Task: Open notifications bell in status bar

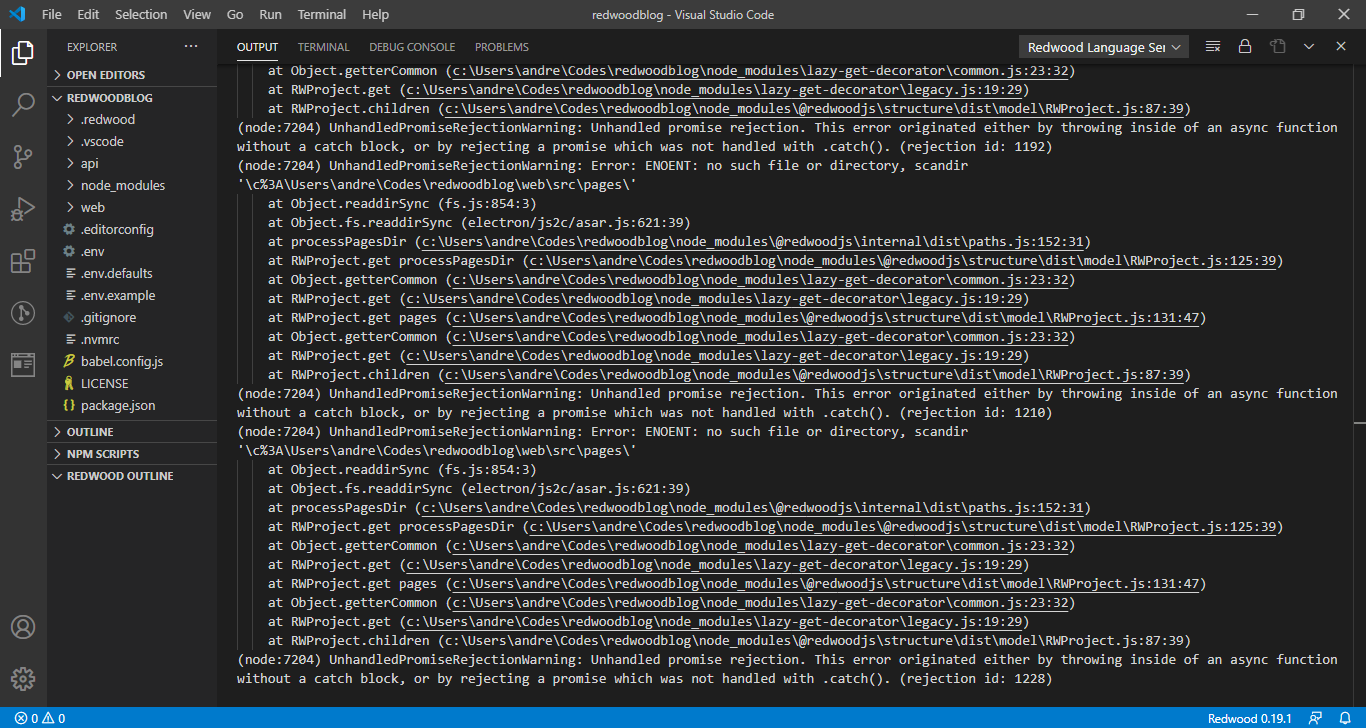Action: 1345,718
